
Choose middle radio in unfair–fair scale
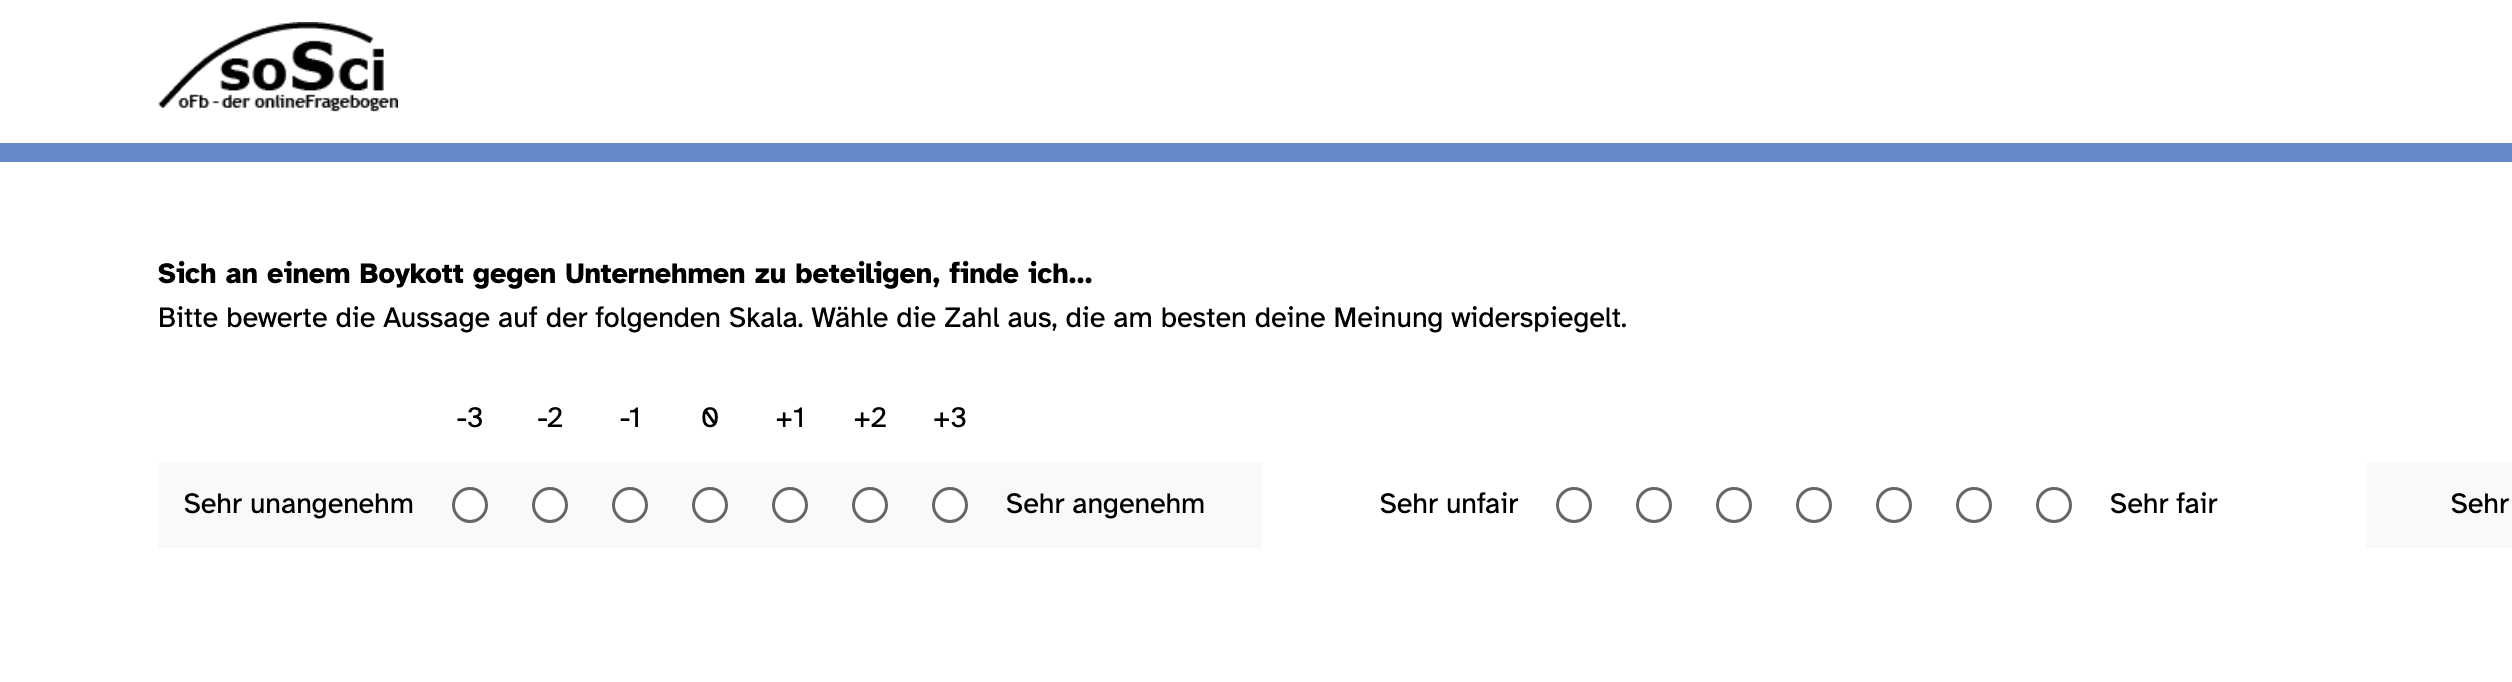(1814, 505)
